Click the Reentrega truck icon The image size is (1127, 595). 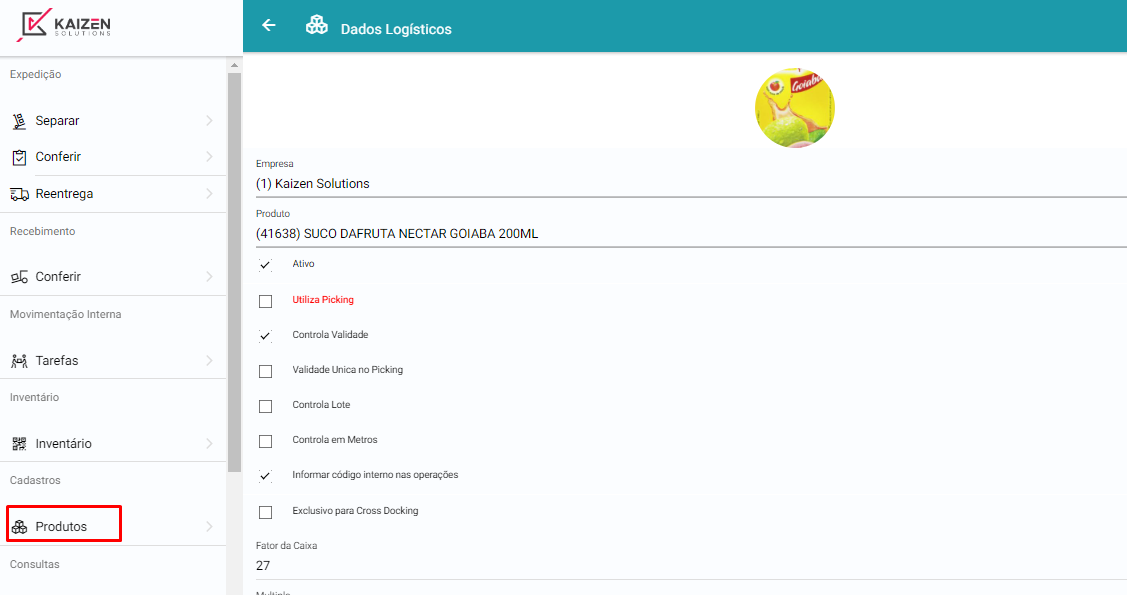click(19, 194)
